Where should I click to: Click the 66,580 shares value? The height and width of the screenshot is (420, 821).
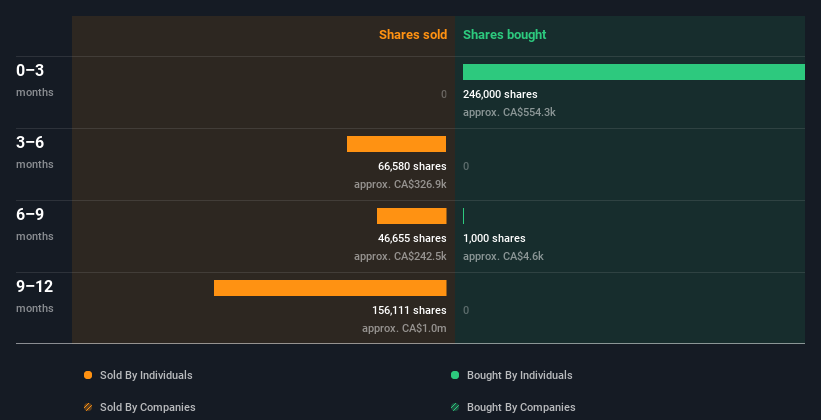(x=412, y=166)
